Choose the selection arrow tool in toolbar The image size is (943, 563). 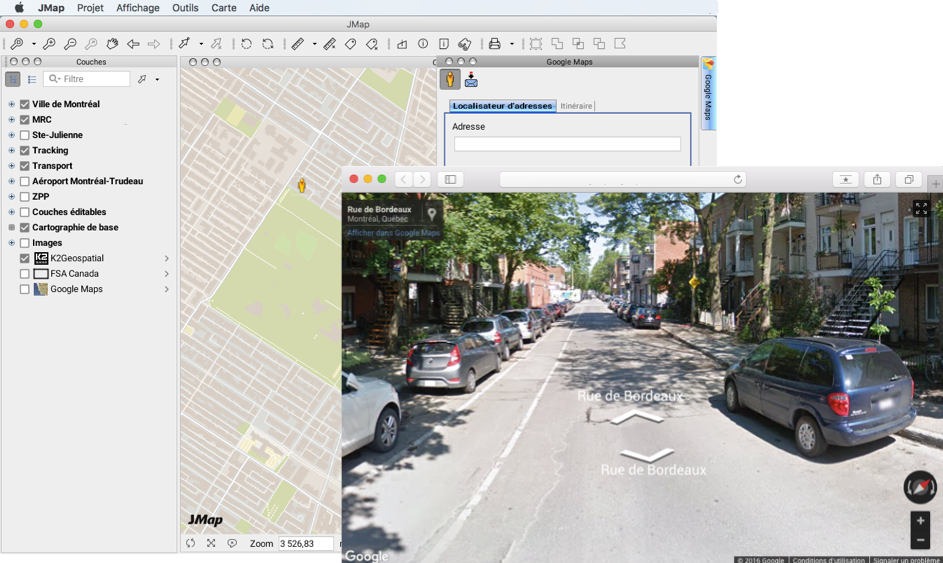pyautogui.click(x=184, y=44)
